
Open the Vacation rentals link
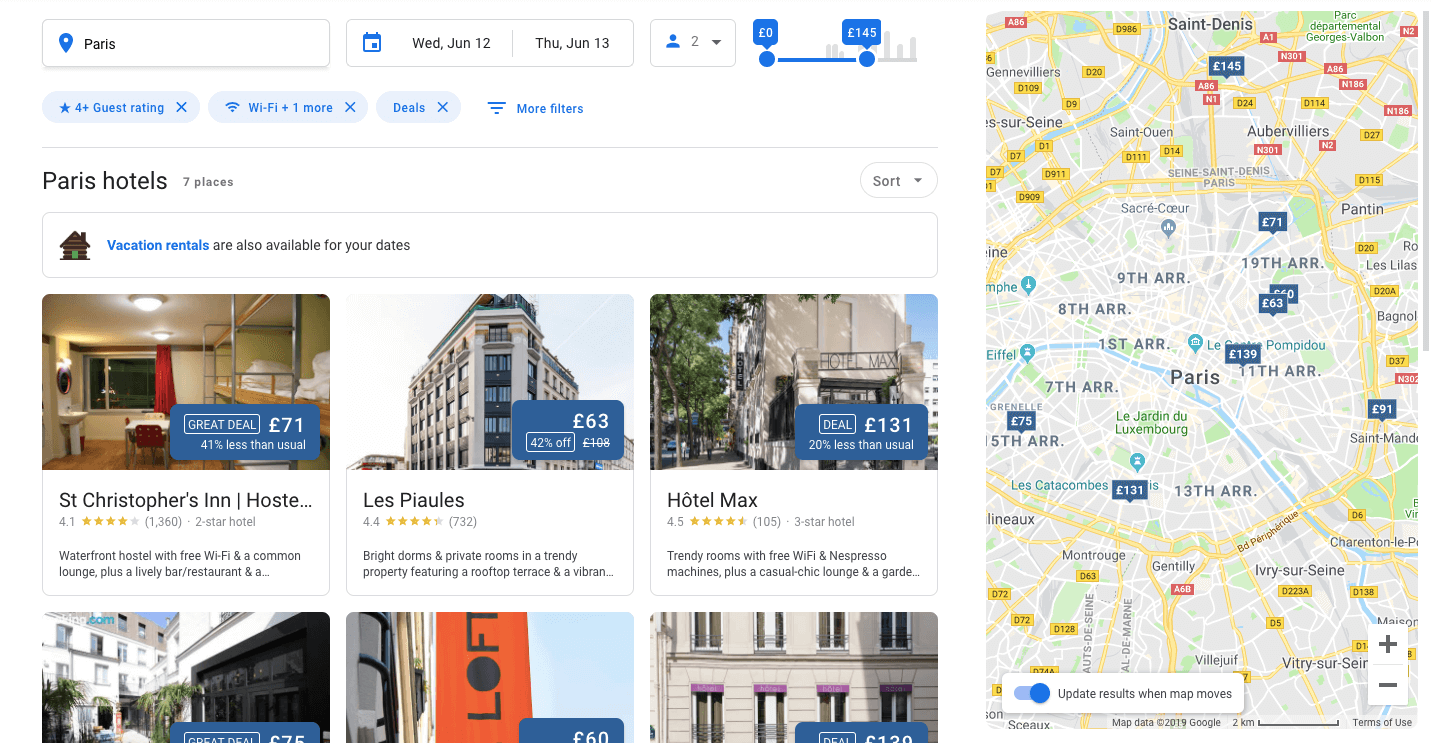tap(158, 245)
